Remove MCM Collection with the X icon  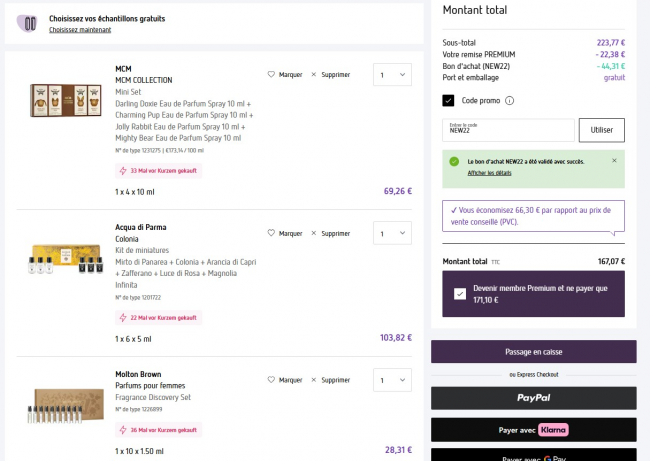pyautogui.click(x=314, y=75)
